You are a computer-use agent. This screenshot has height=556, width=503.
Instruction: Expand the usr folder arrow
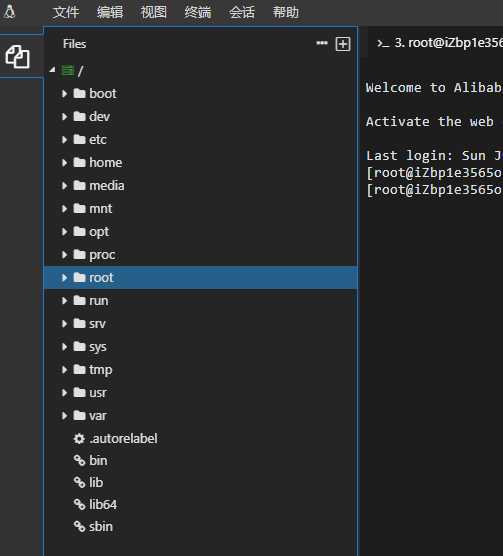[65, 393]
